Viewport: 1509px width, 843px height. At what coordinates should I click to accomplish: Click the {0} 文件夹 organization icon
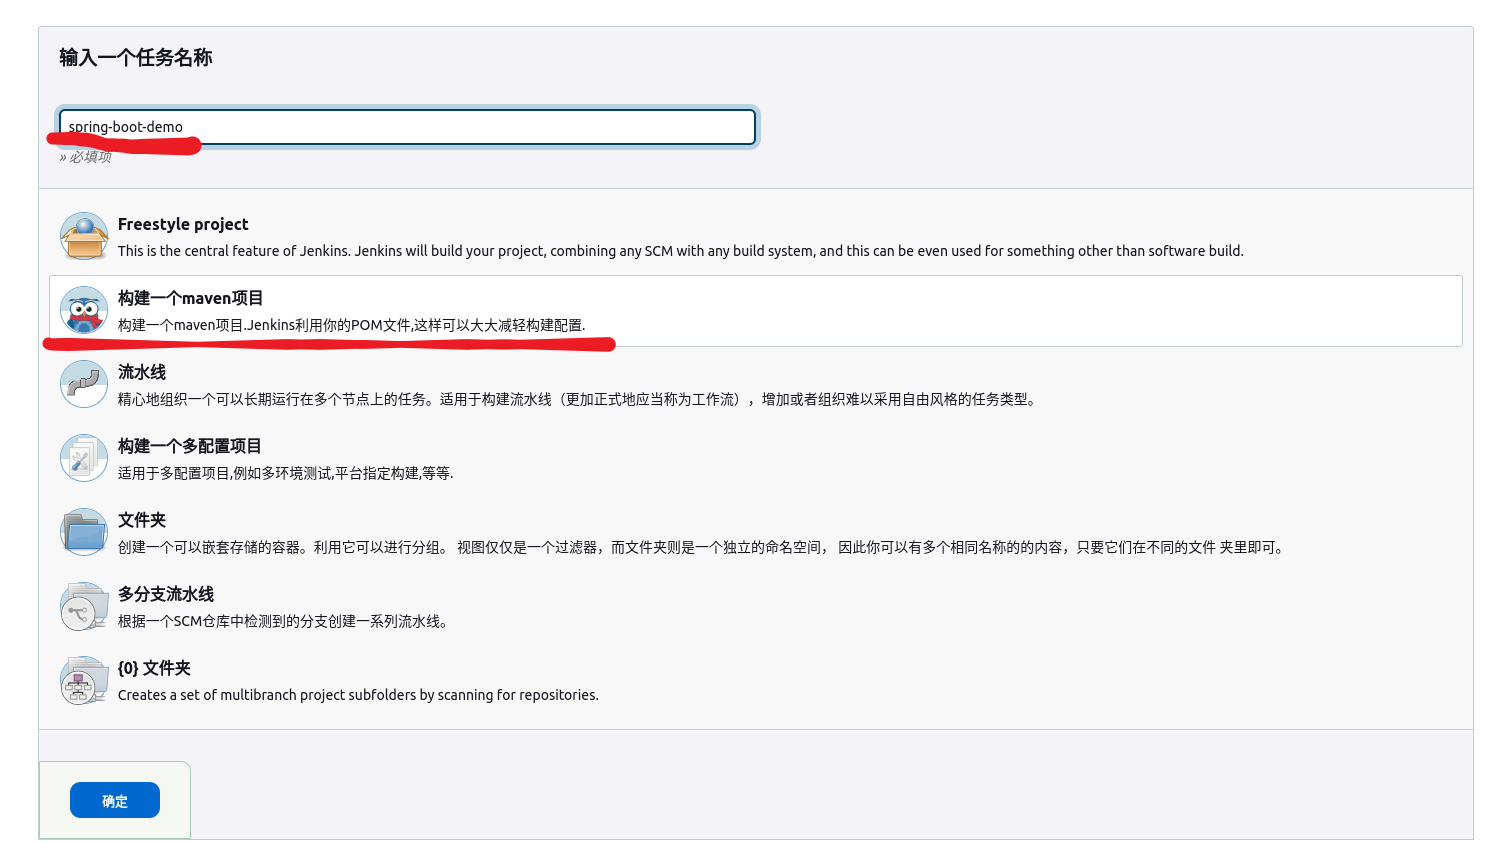[x=84, y=680]
